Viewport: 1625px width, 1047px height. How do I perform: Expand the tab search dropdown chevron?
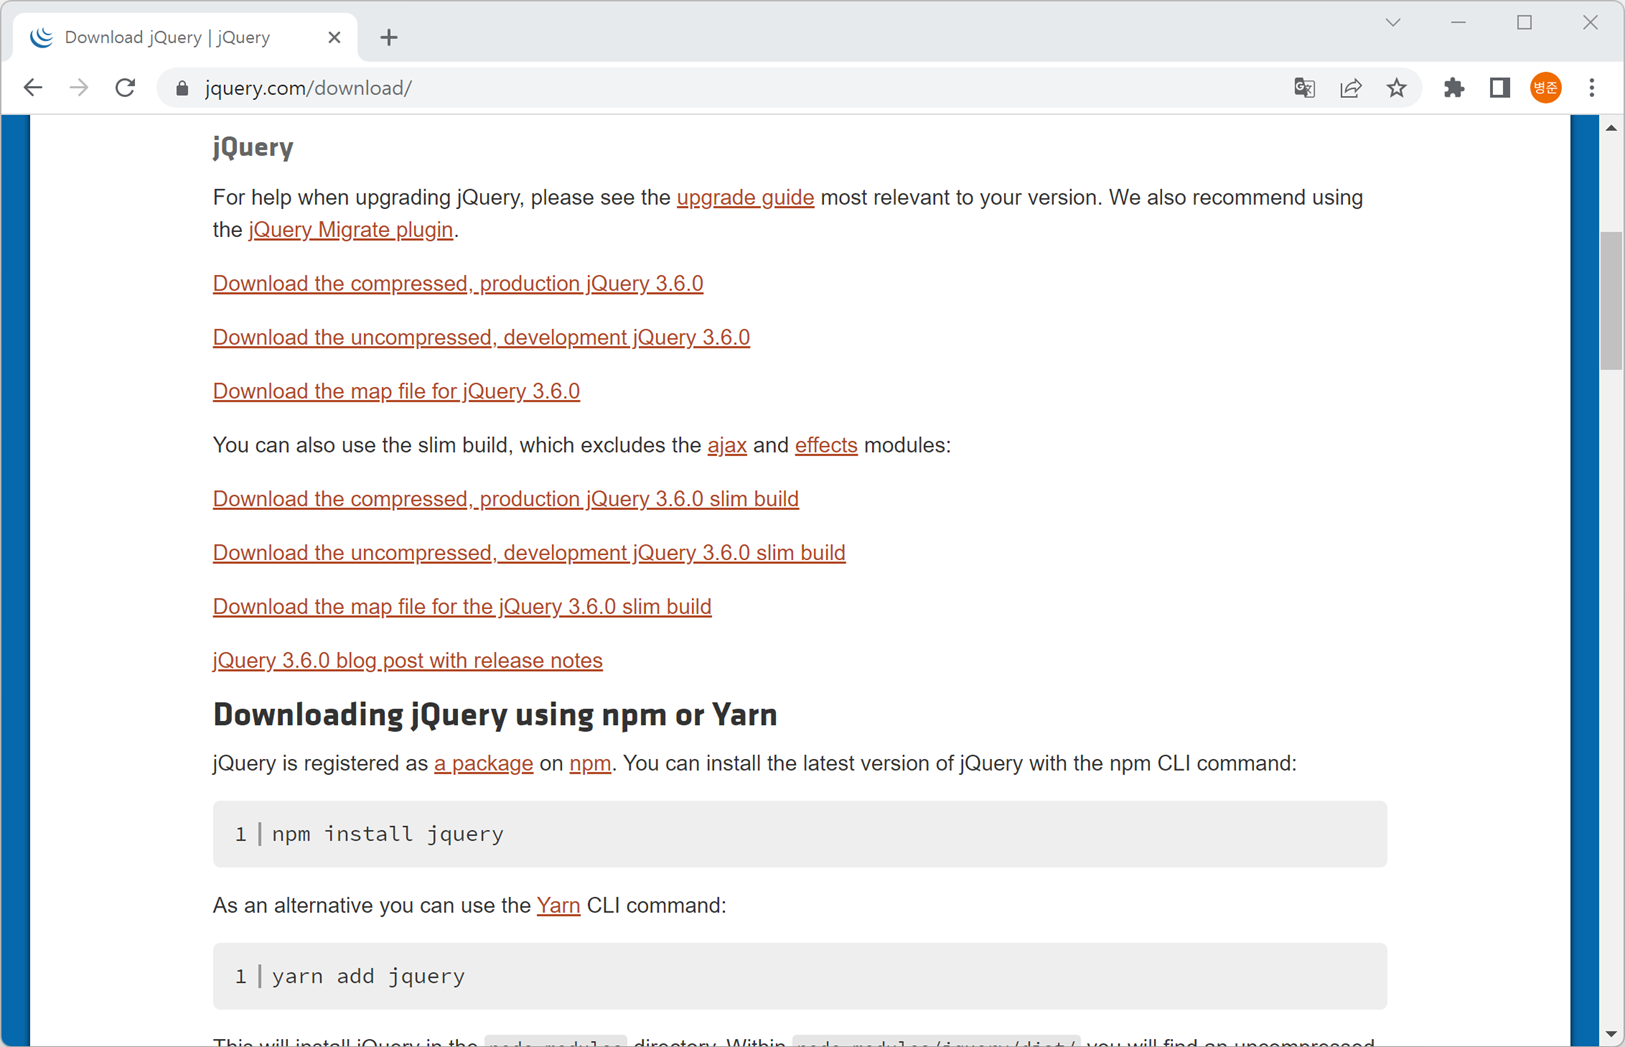point(1393,22)
